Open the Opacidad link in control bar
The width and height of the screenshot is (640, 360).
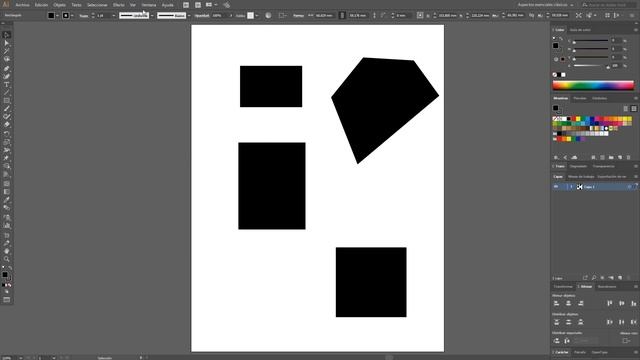tap(202, 16)
